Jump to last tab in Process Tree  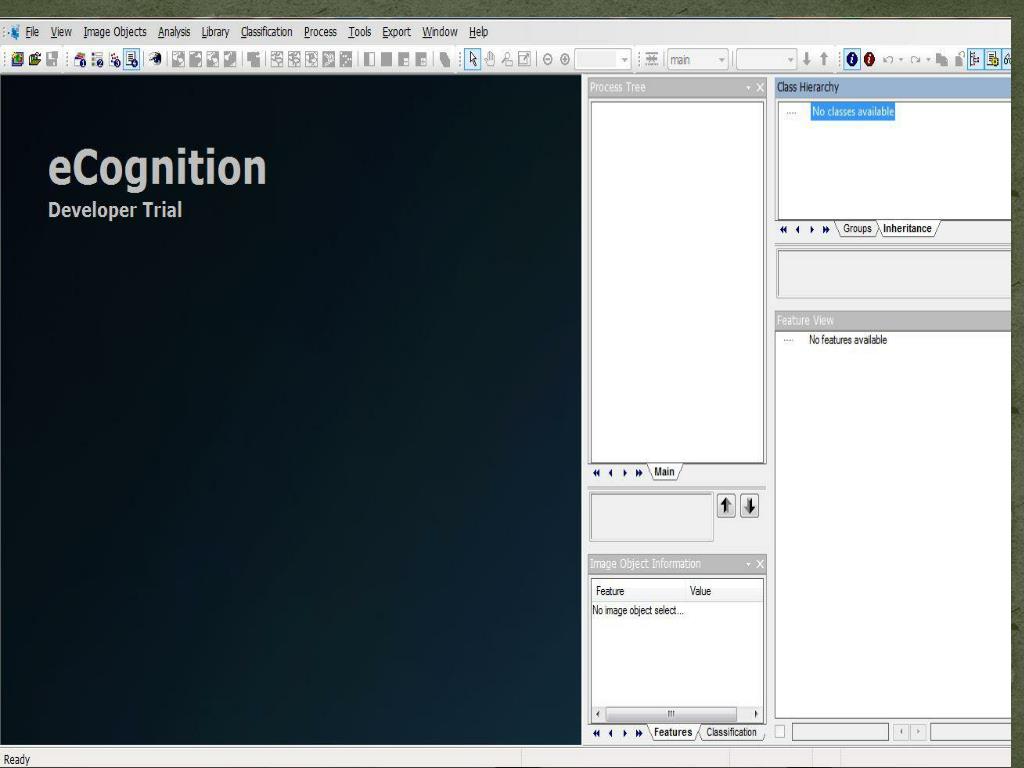coord(639,473)
